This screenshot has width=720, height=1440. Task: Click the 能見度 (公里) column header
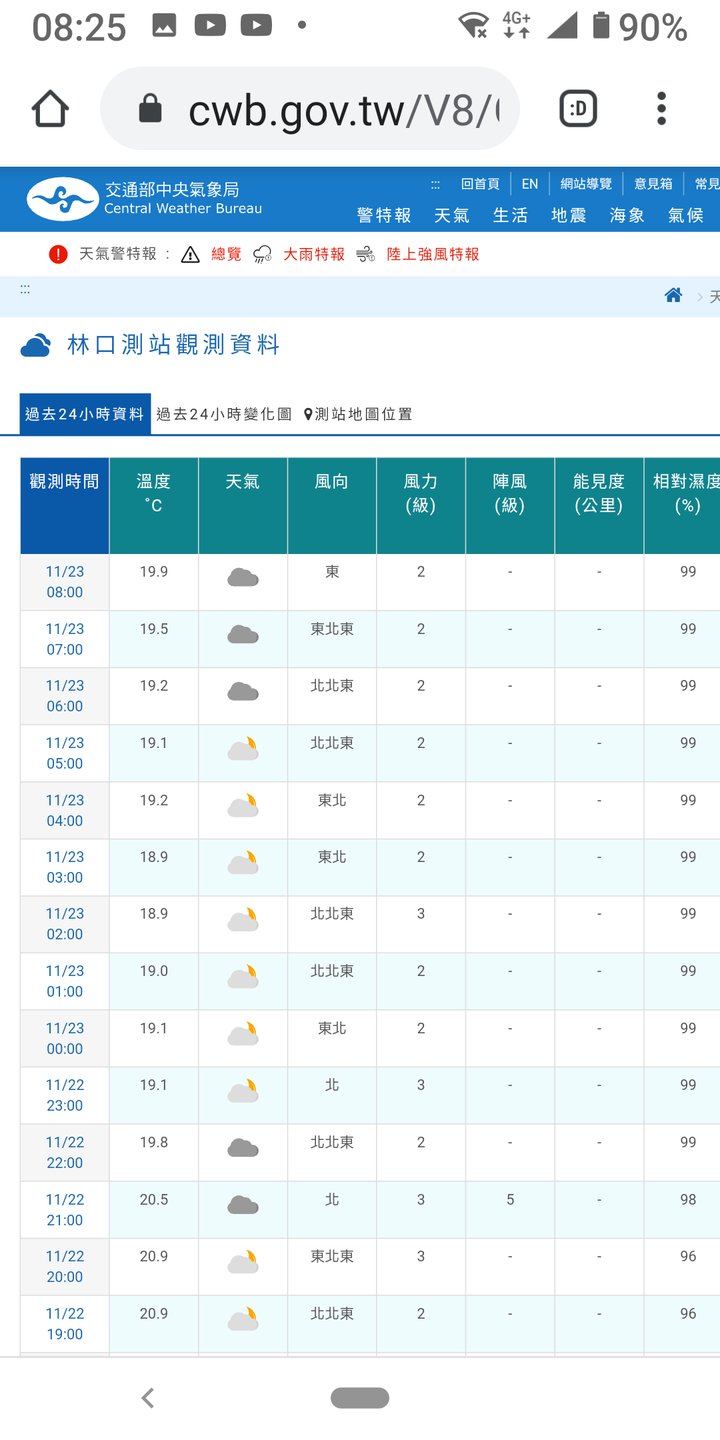pyautogui.click(x=599, y=506)
